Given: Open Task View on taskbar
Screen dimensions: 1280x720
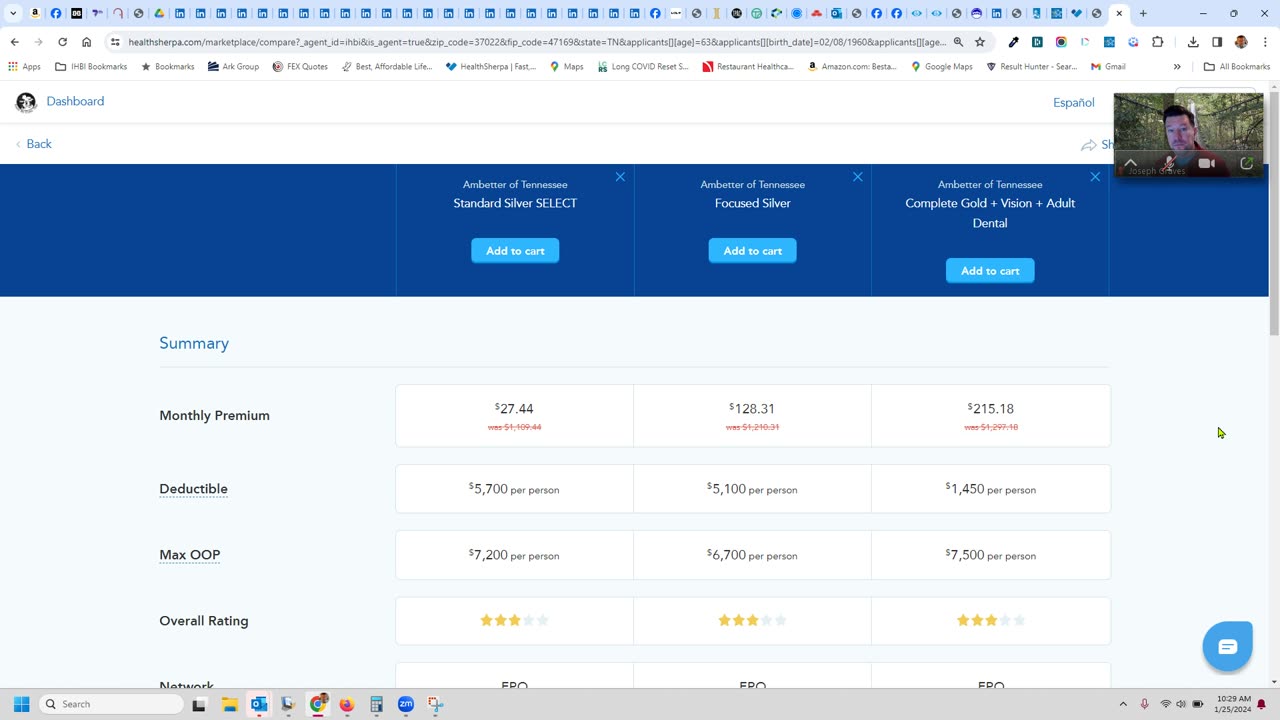Looking at the screenshot, I should pyautogui.click(x=198, y=704).
